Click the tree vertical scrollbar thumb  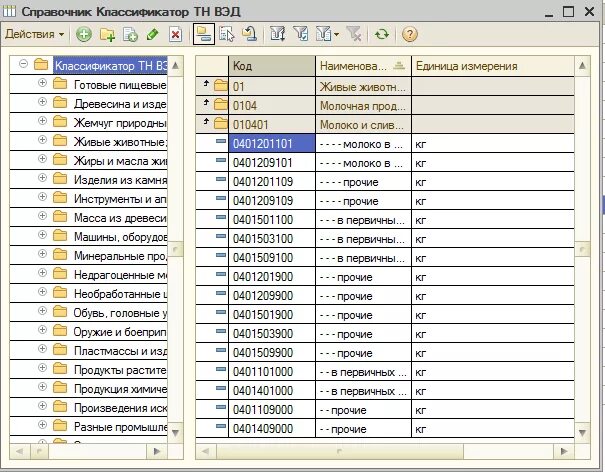click(176, 249)
